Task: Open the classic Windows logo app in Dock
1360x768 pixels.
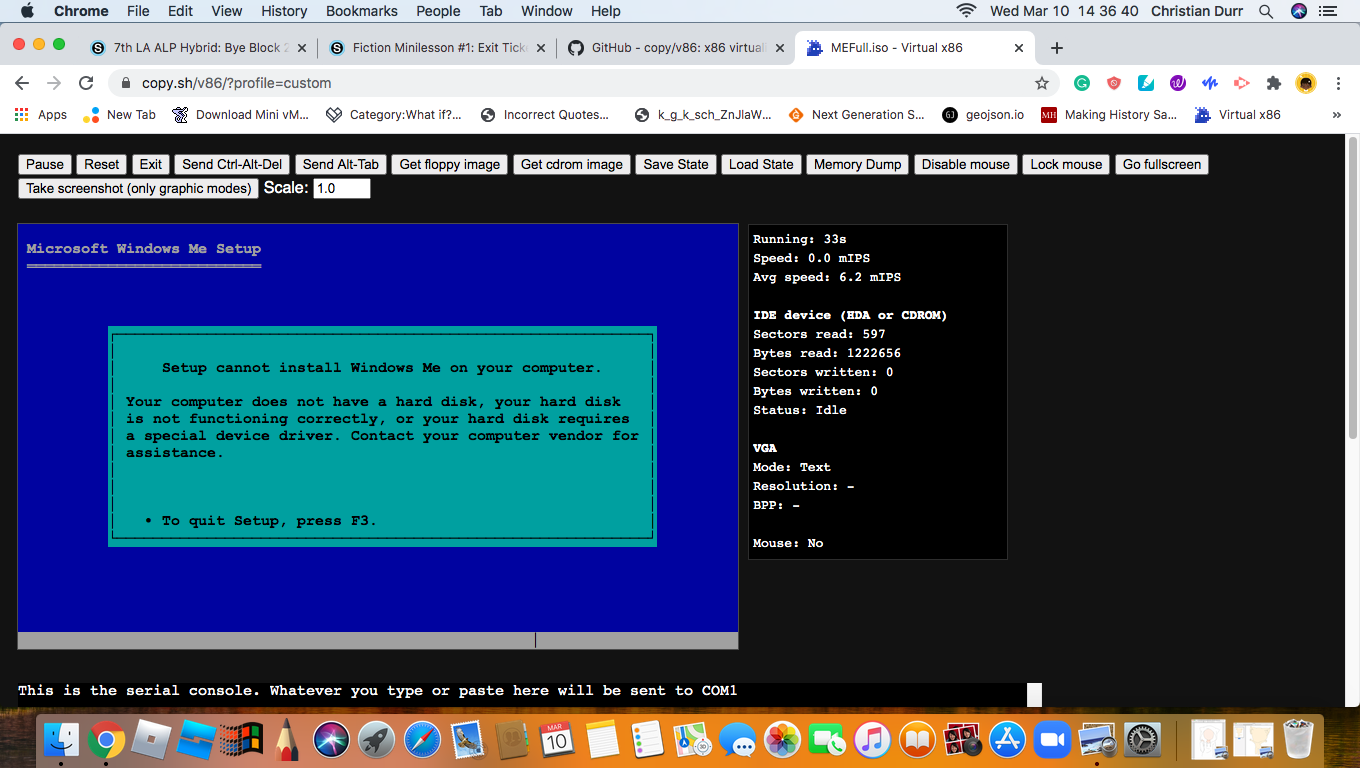Action: [240, 740]
